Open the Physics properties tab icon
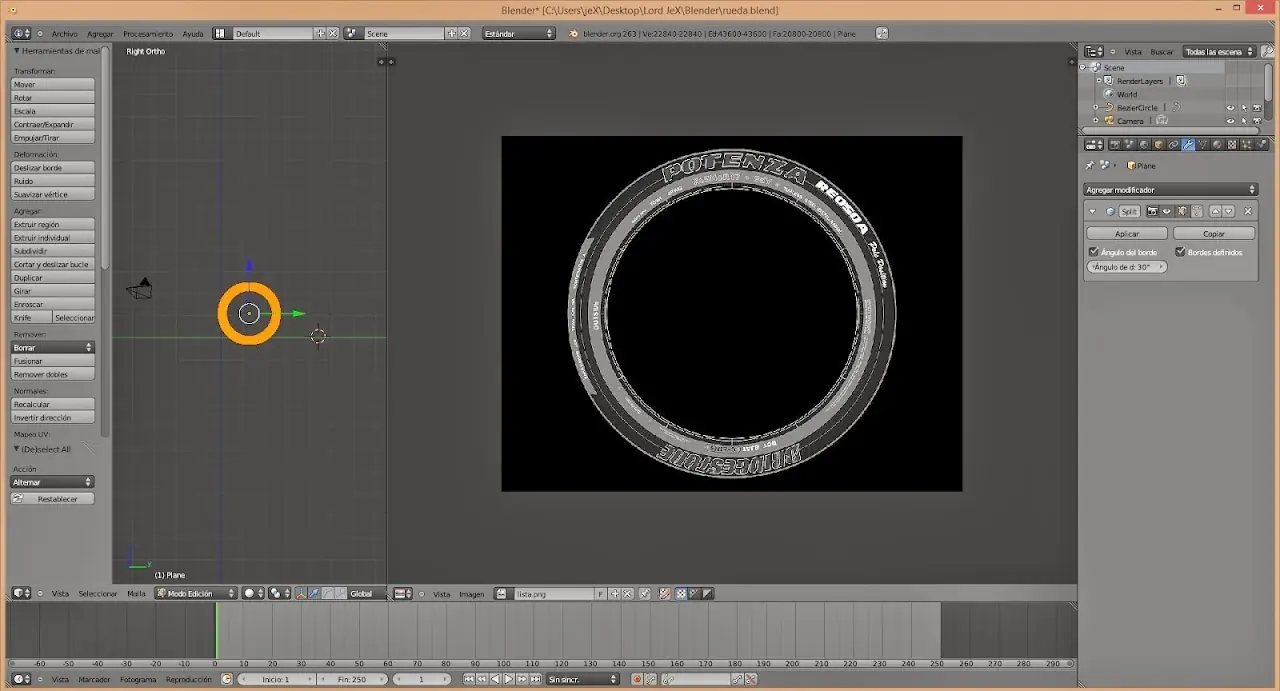Screen dimensions: 1280x691 pyautogui.click(x=1262, y=145)
